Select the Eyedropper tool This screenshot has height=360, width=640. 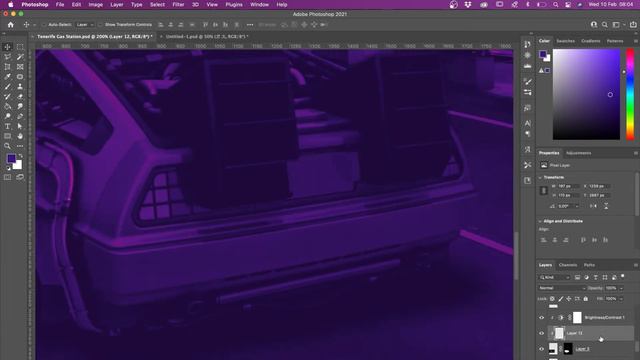7,77
